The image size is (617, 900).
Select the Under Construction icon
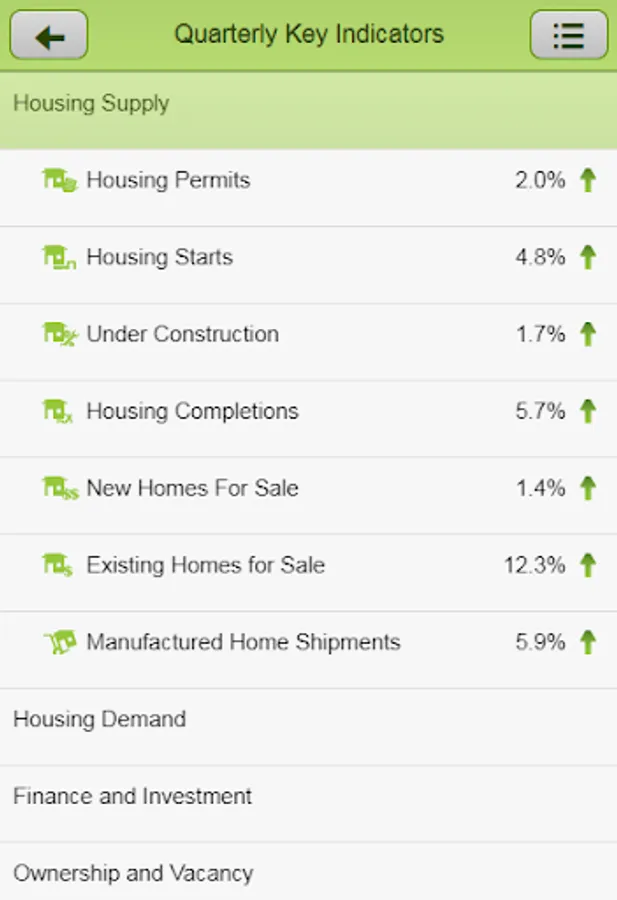click(x=59, y=335)
